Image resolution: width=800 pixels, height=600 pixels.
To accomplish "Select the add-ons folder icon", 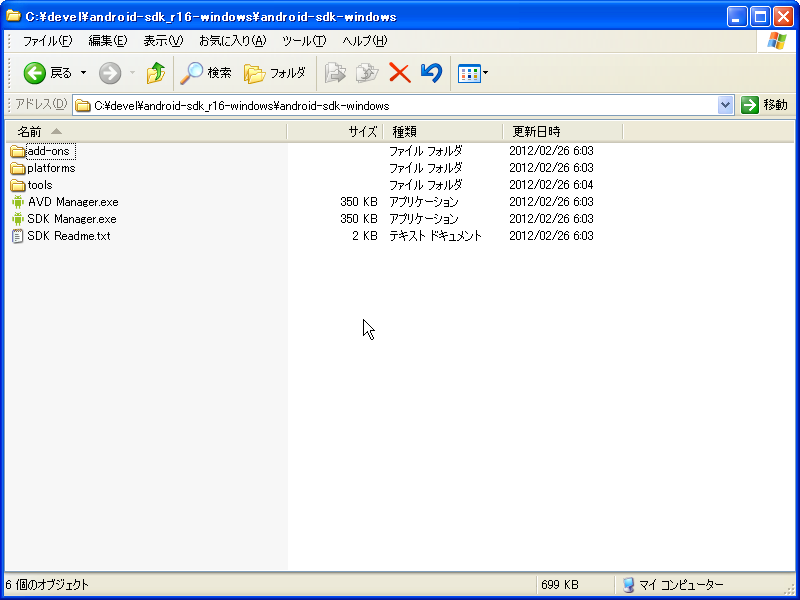I will tap(18, 152).
